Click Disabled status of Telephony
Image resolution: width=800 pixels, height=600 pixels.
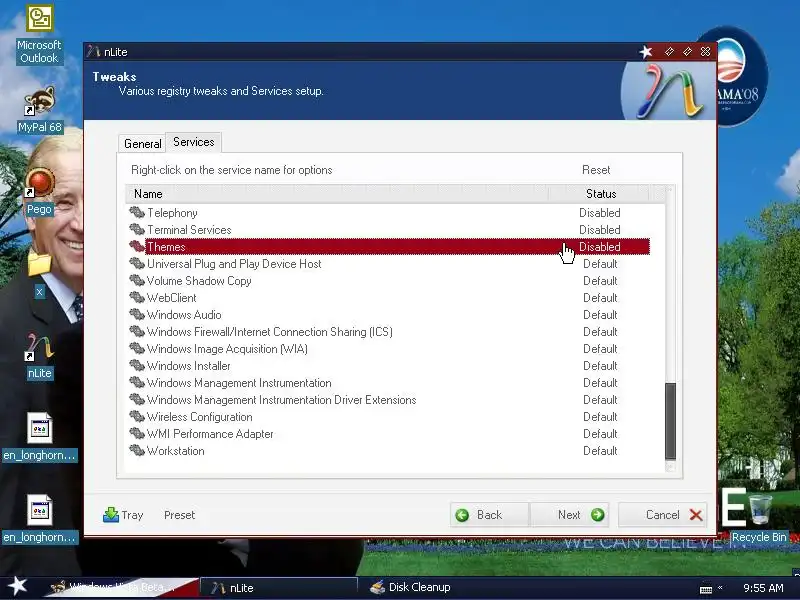pos(599,212)
